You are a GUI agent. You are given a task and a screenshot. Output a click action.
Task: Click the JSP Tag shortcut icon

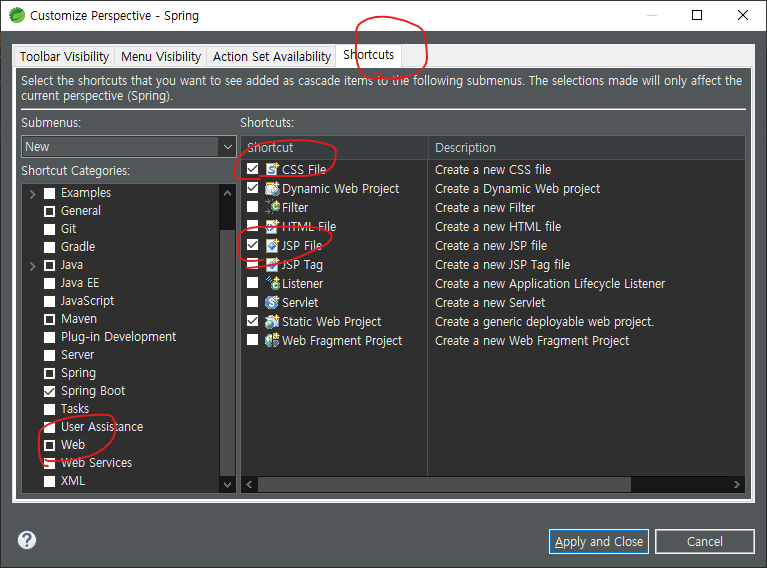pos(272,265)
